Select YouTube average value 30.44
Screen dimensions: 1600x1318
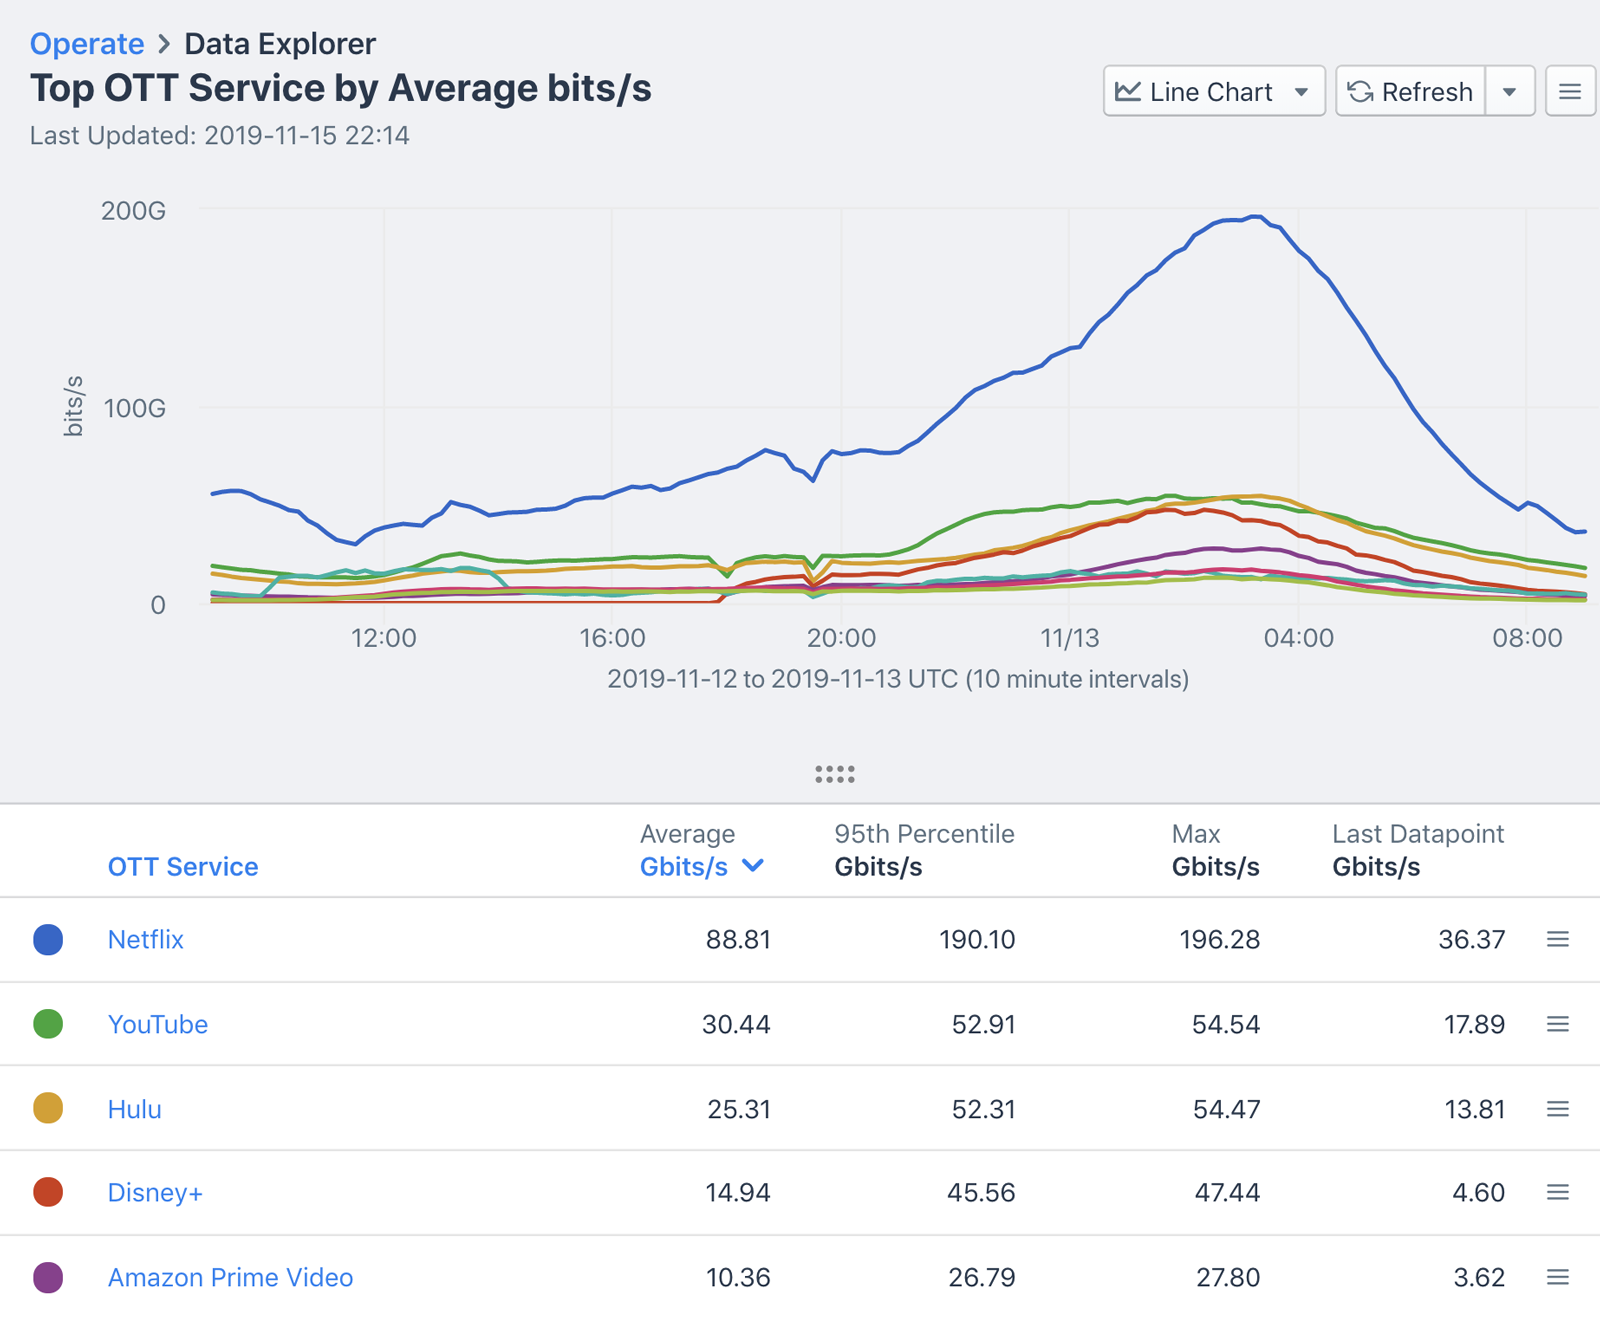click(736, 1024)
